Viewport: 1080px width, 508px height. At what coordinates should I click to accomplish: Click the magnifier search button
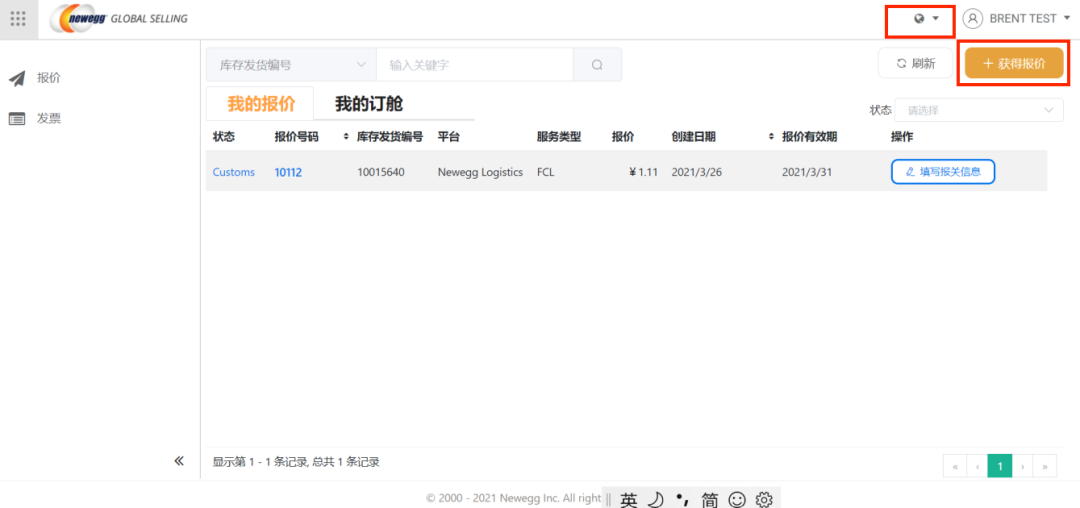(597, 65)
